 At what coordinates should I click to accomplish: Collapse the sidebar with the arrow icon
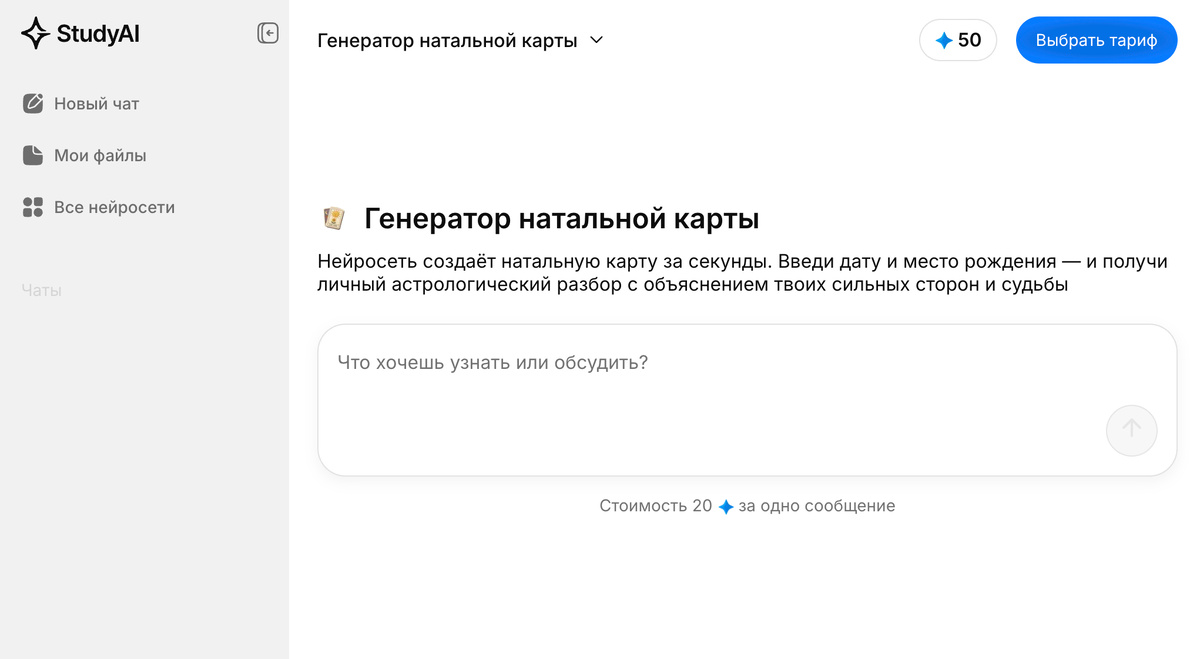pos(268,33)
